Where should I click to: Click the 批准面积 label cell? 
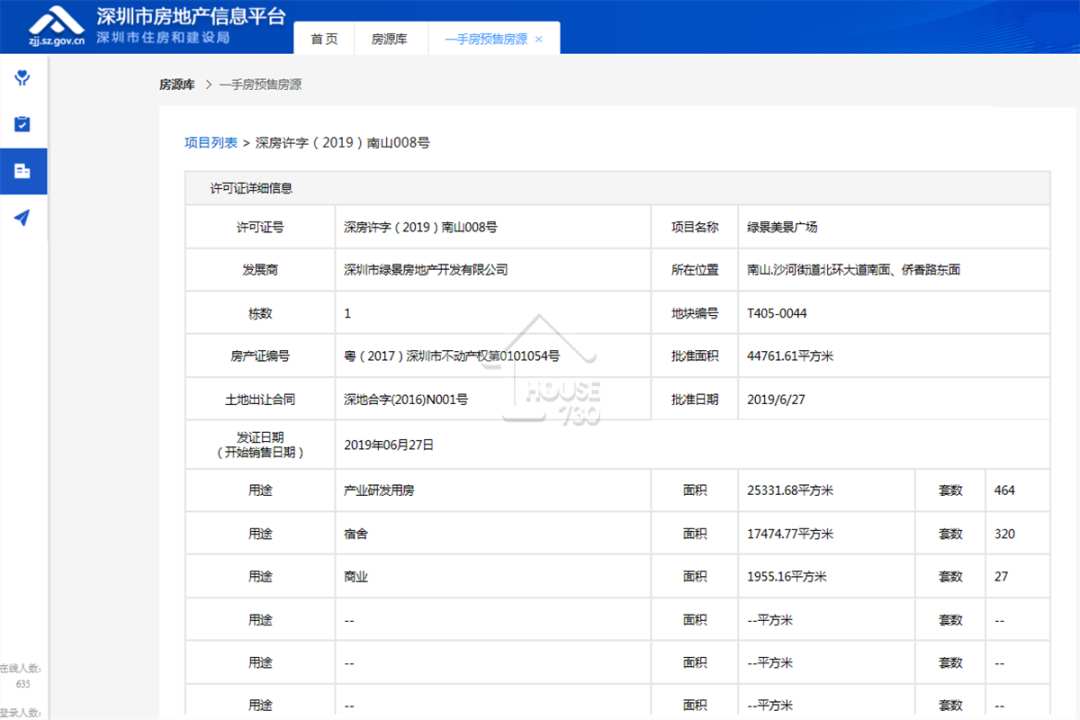click(x=694, y=356)
